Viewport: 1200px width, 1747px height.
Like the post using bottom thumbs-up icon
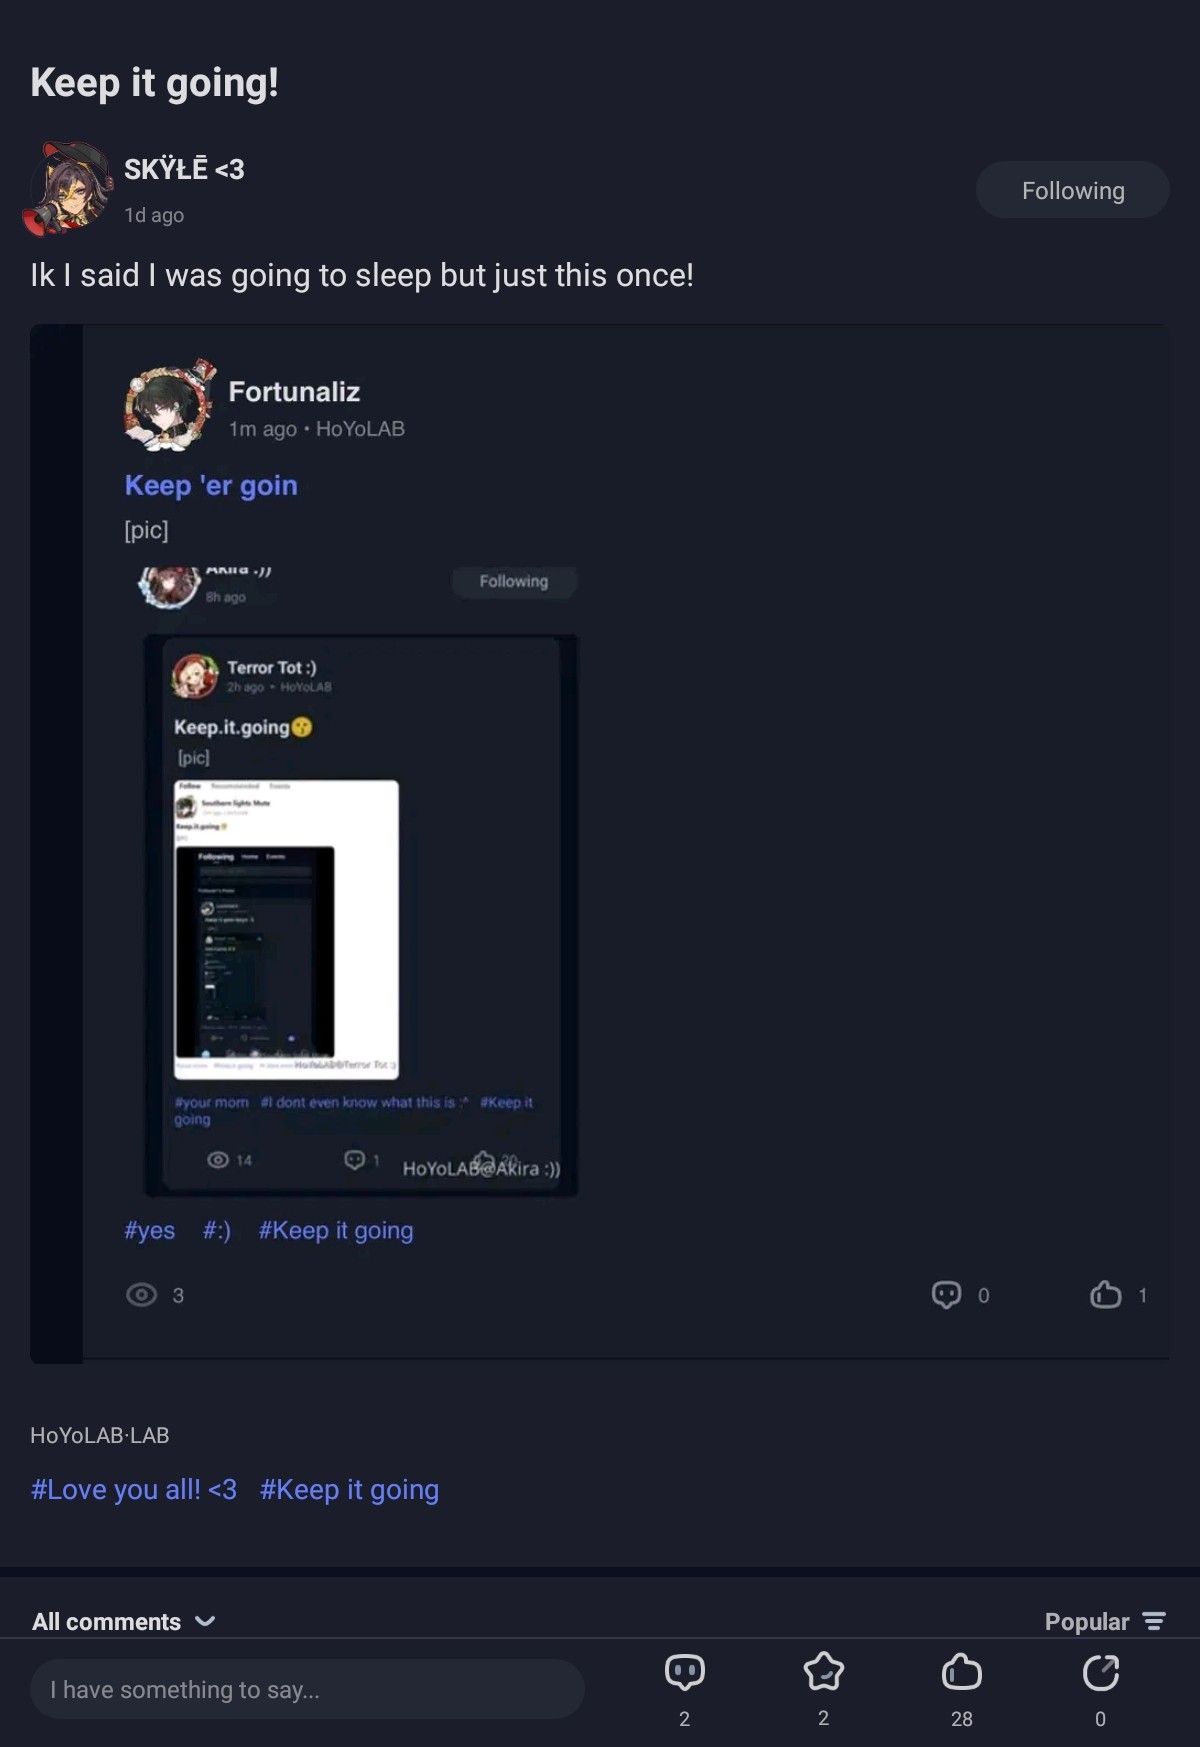click(961, 1672)
